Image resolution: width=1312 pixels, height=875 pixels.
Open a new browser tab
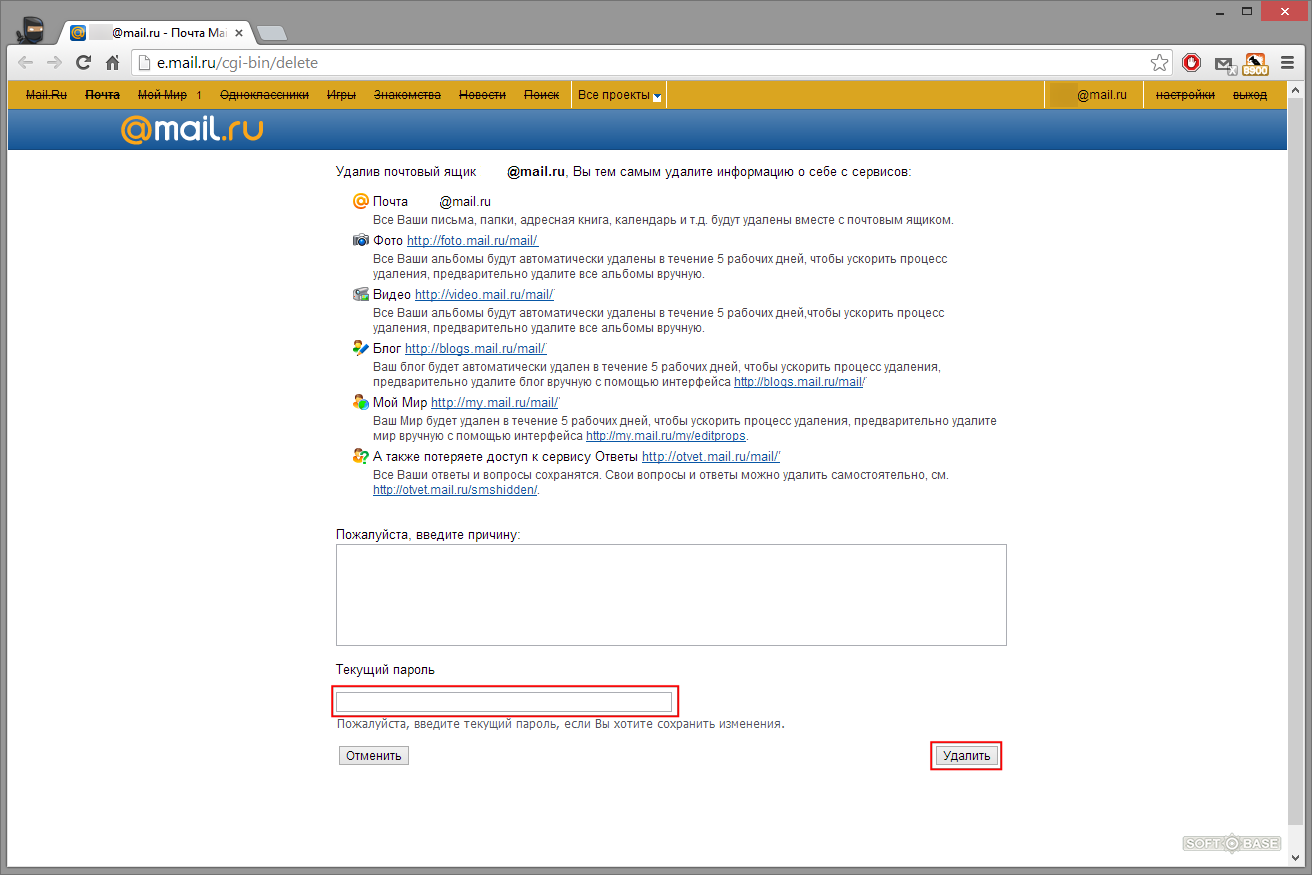pos(271,33)
